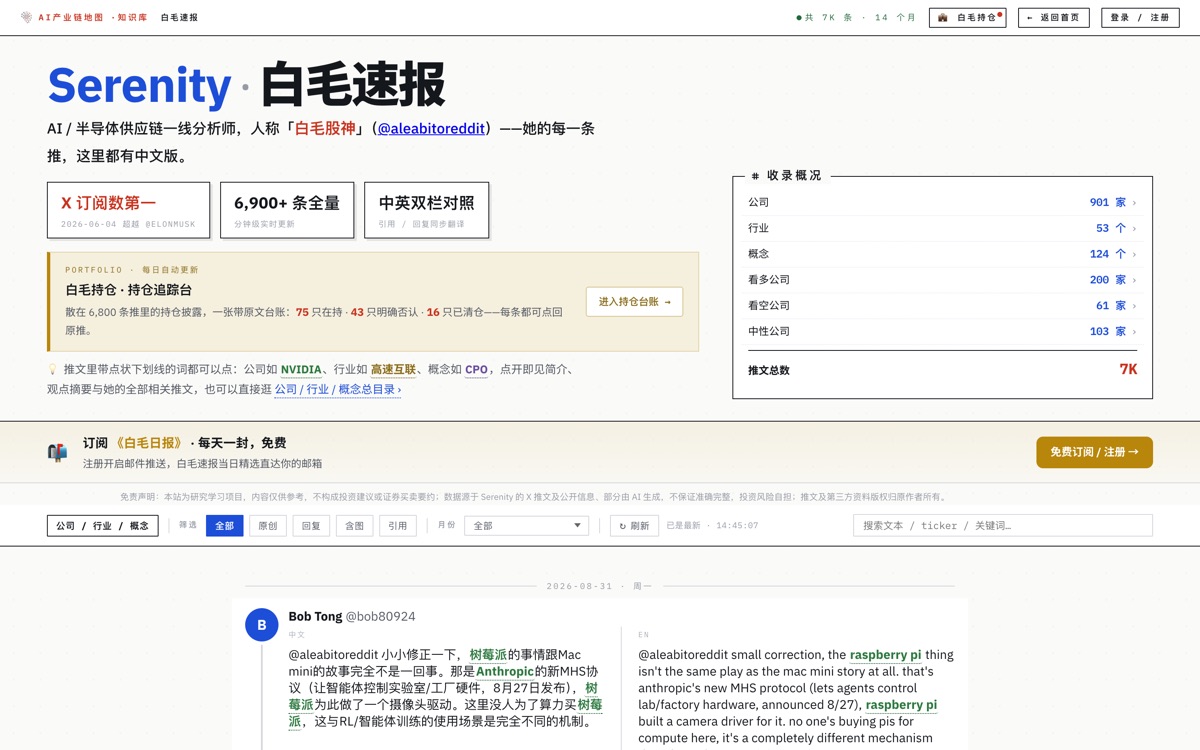Click 免费订阅 / 注册 button
The height and width of the screenshot is (750, 1200).
coord(1094,452)
